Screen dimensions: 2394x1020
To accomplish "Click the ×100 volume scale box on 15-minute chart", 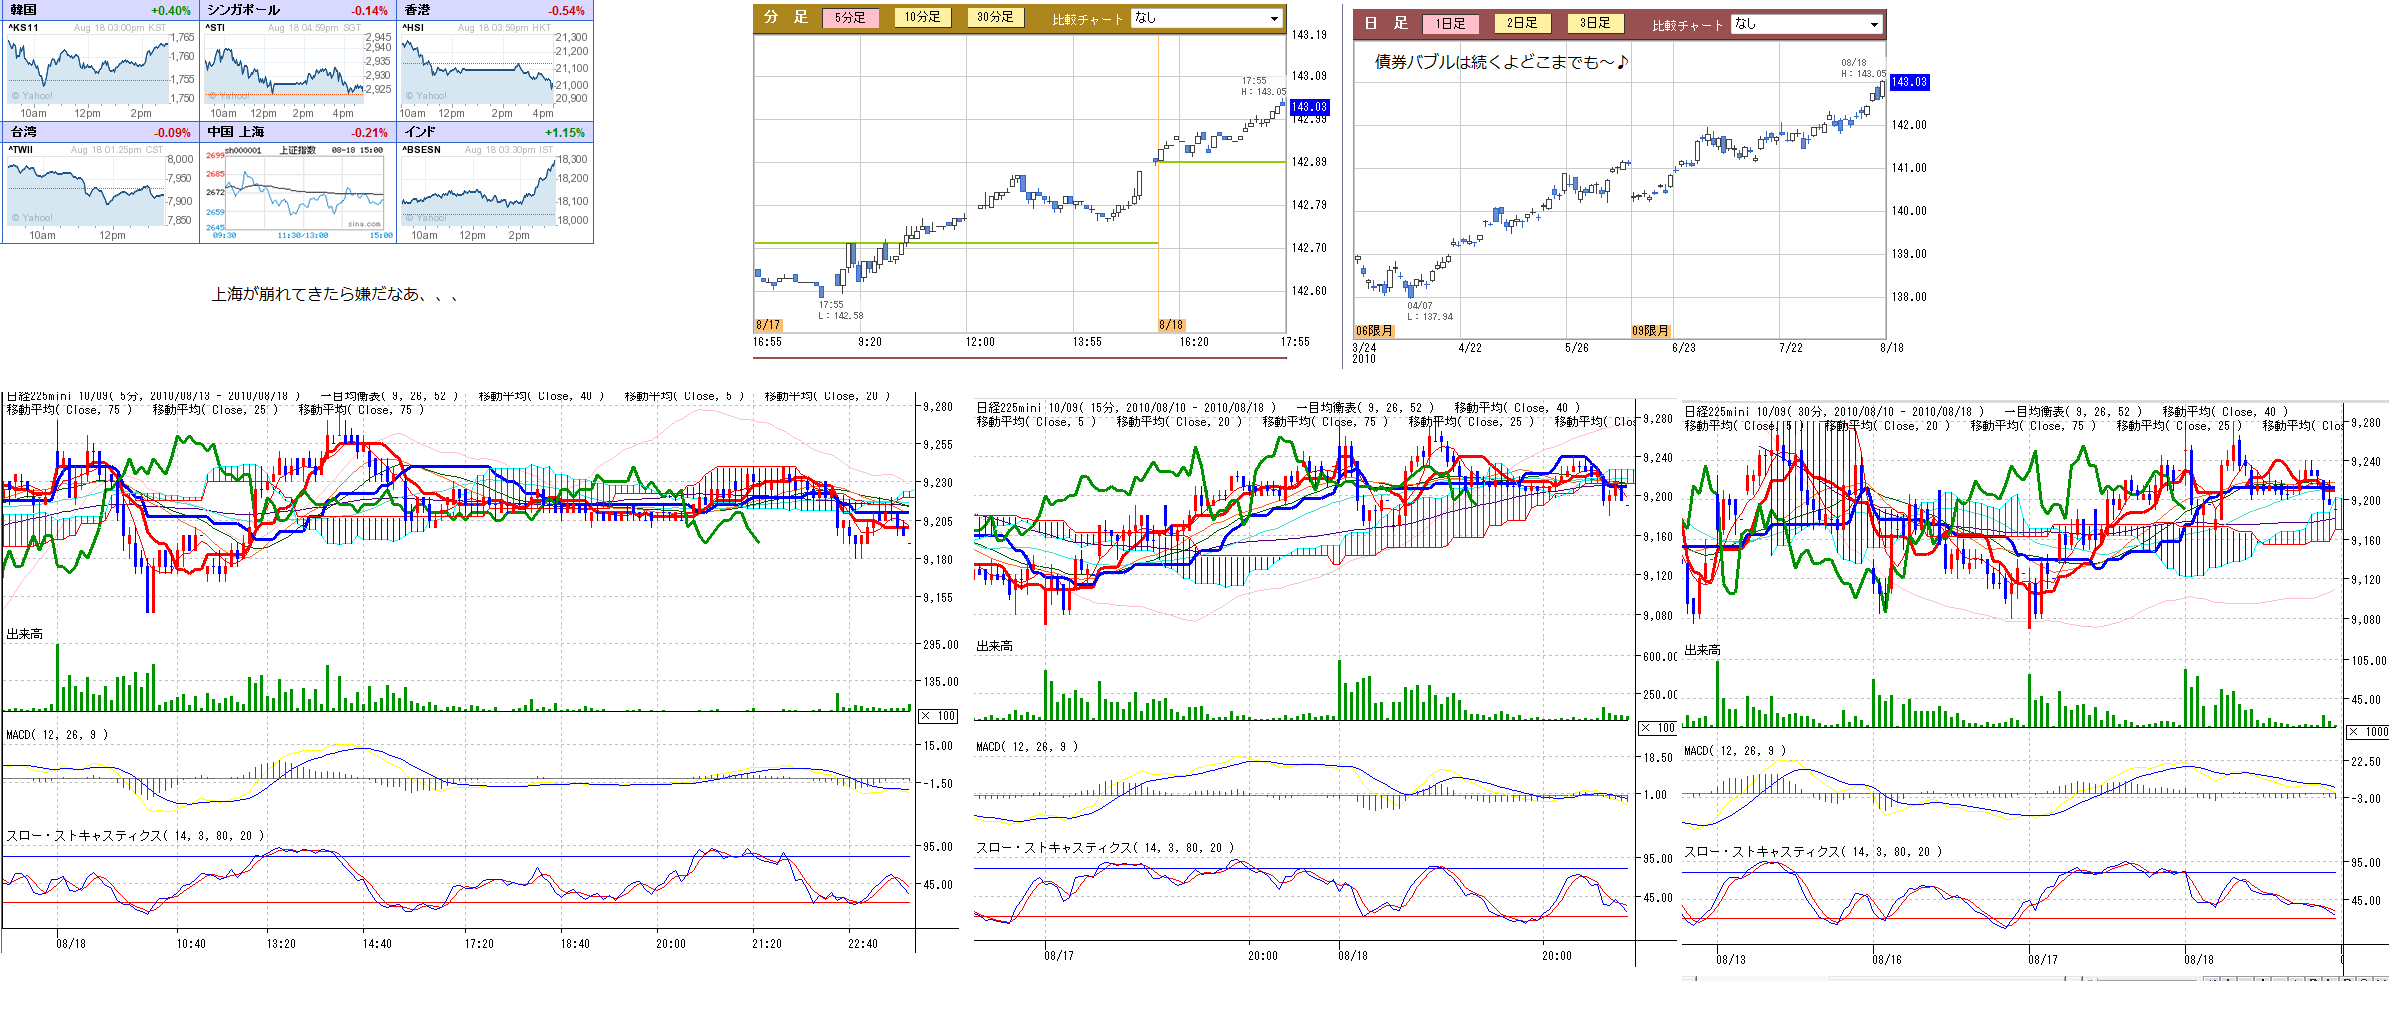I will click(1658, 728).
